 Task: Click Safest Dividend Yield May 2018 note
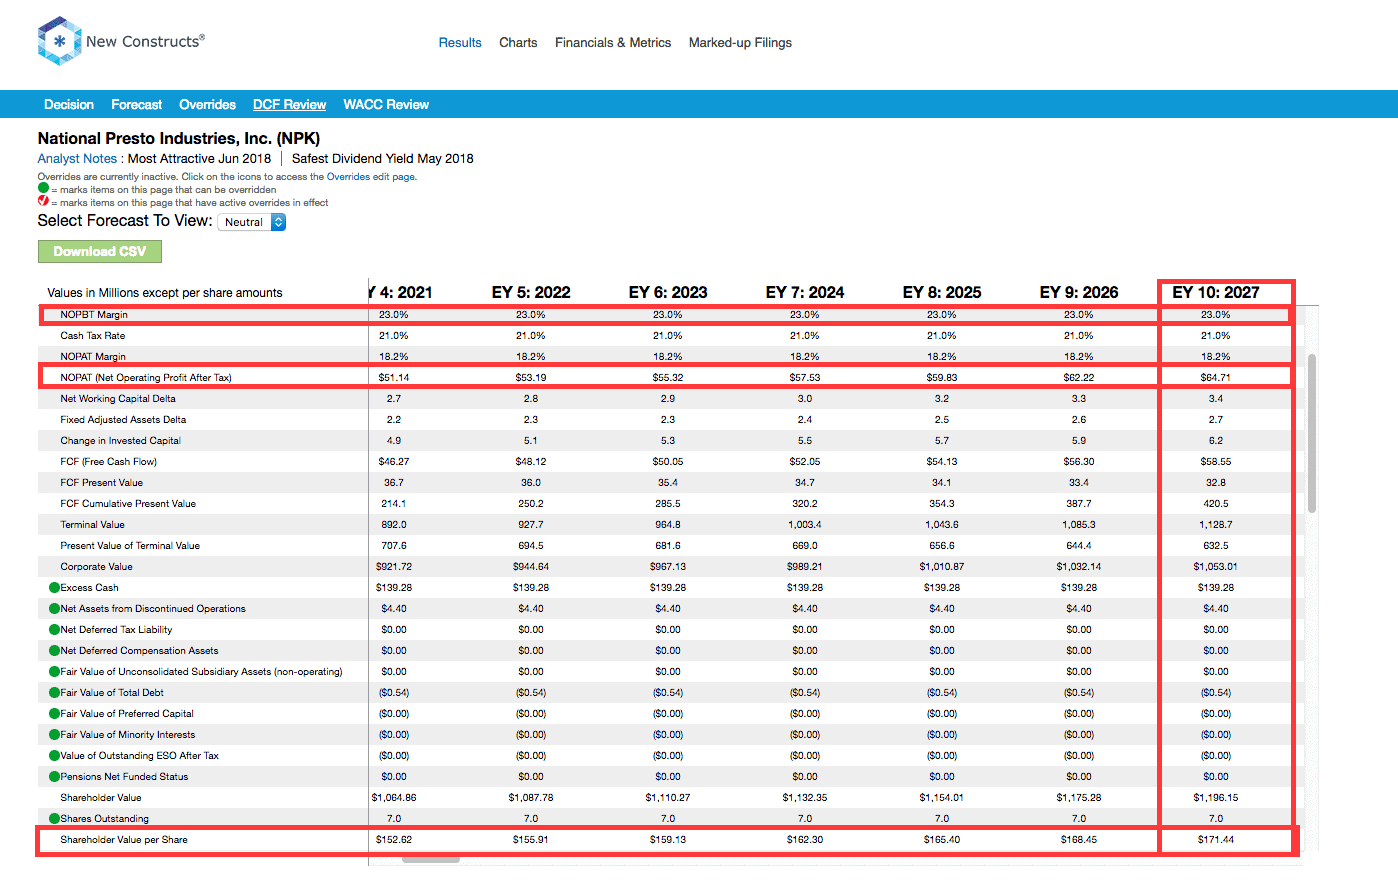(x=383, y=158)
